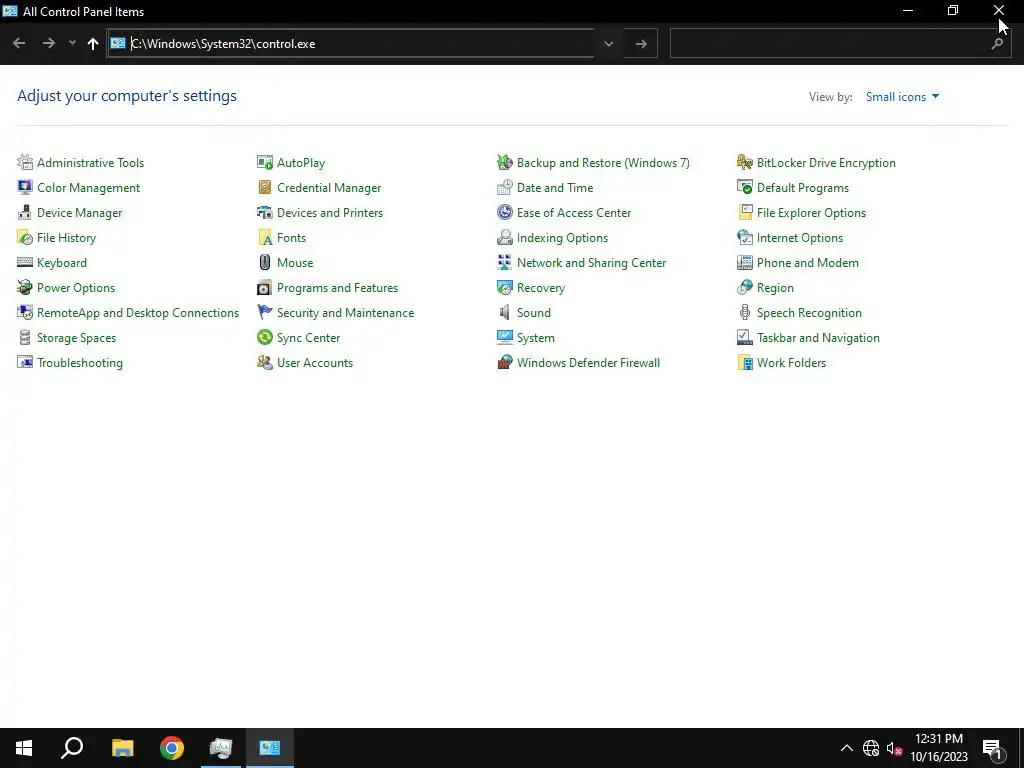Click the Windows Defender Firewall icon
Image resolution: width=1024 pixels, height=768 pixels.
(505, 362)
